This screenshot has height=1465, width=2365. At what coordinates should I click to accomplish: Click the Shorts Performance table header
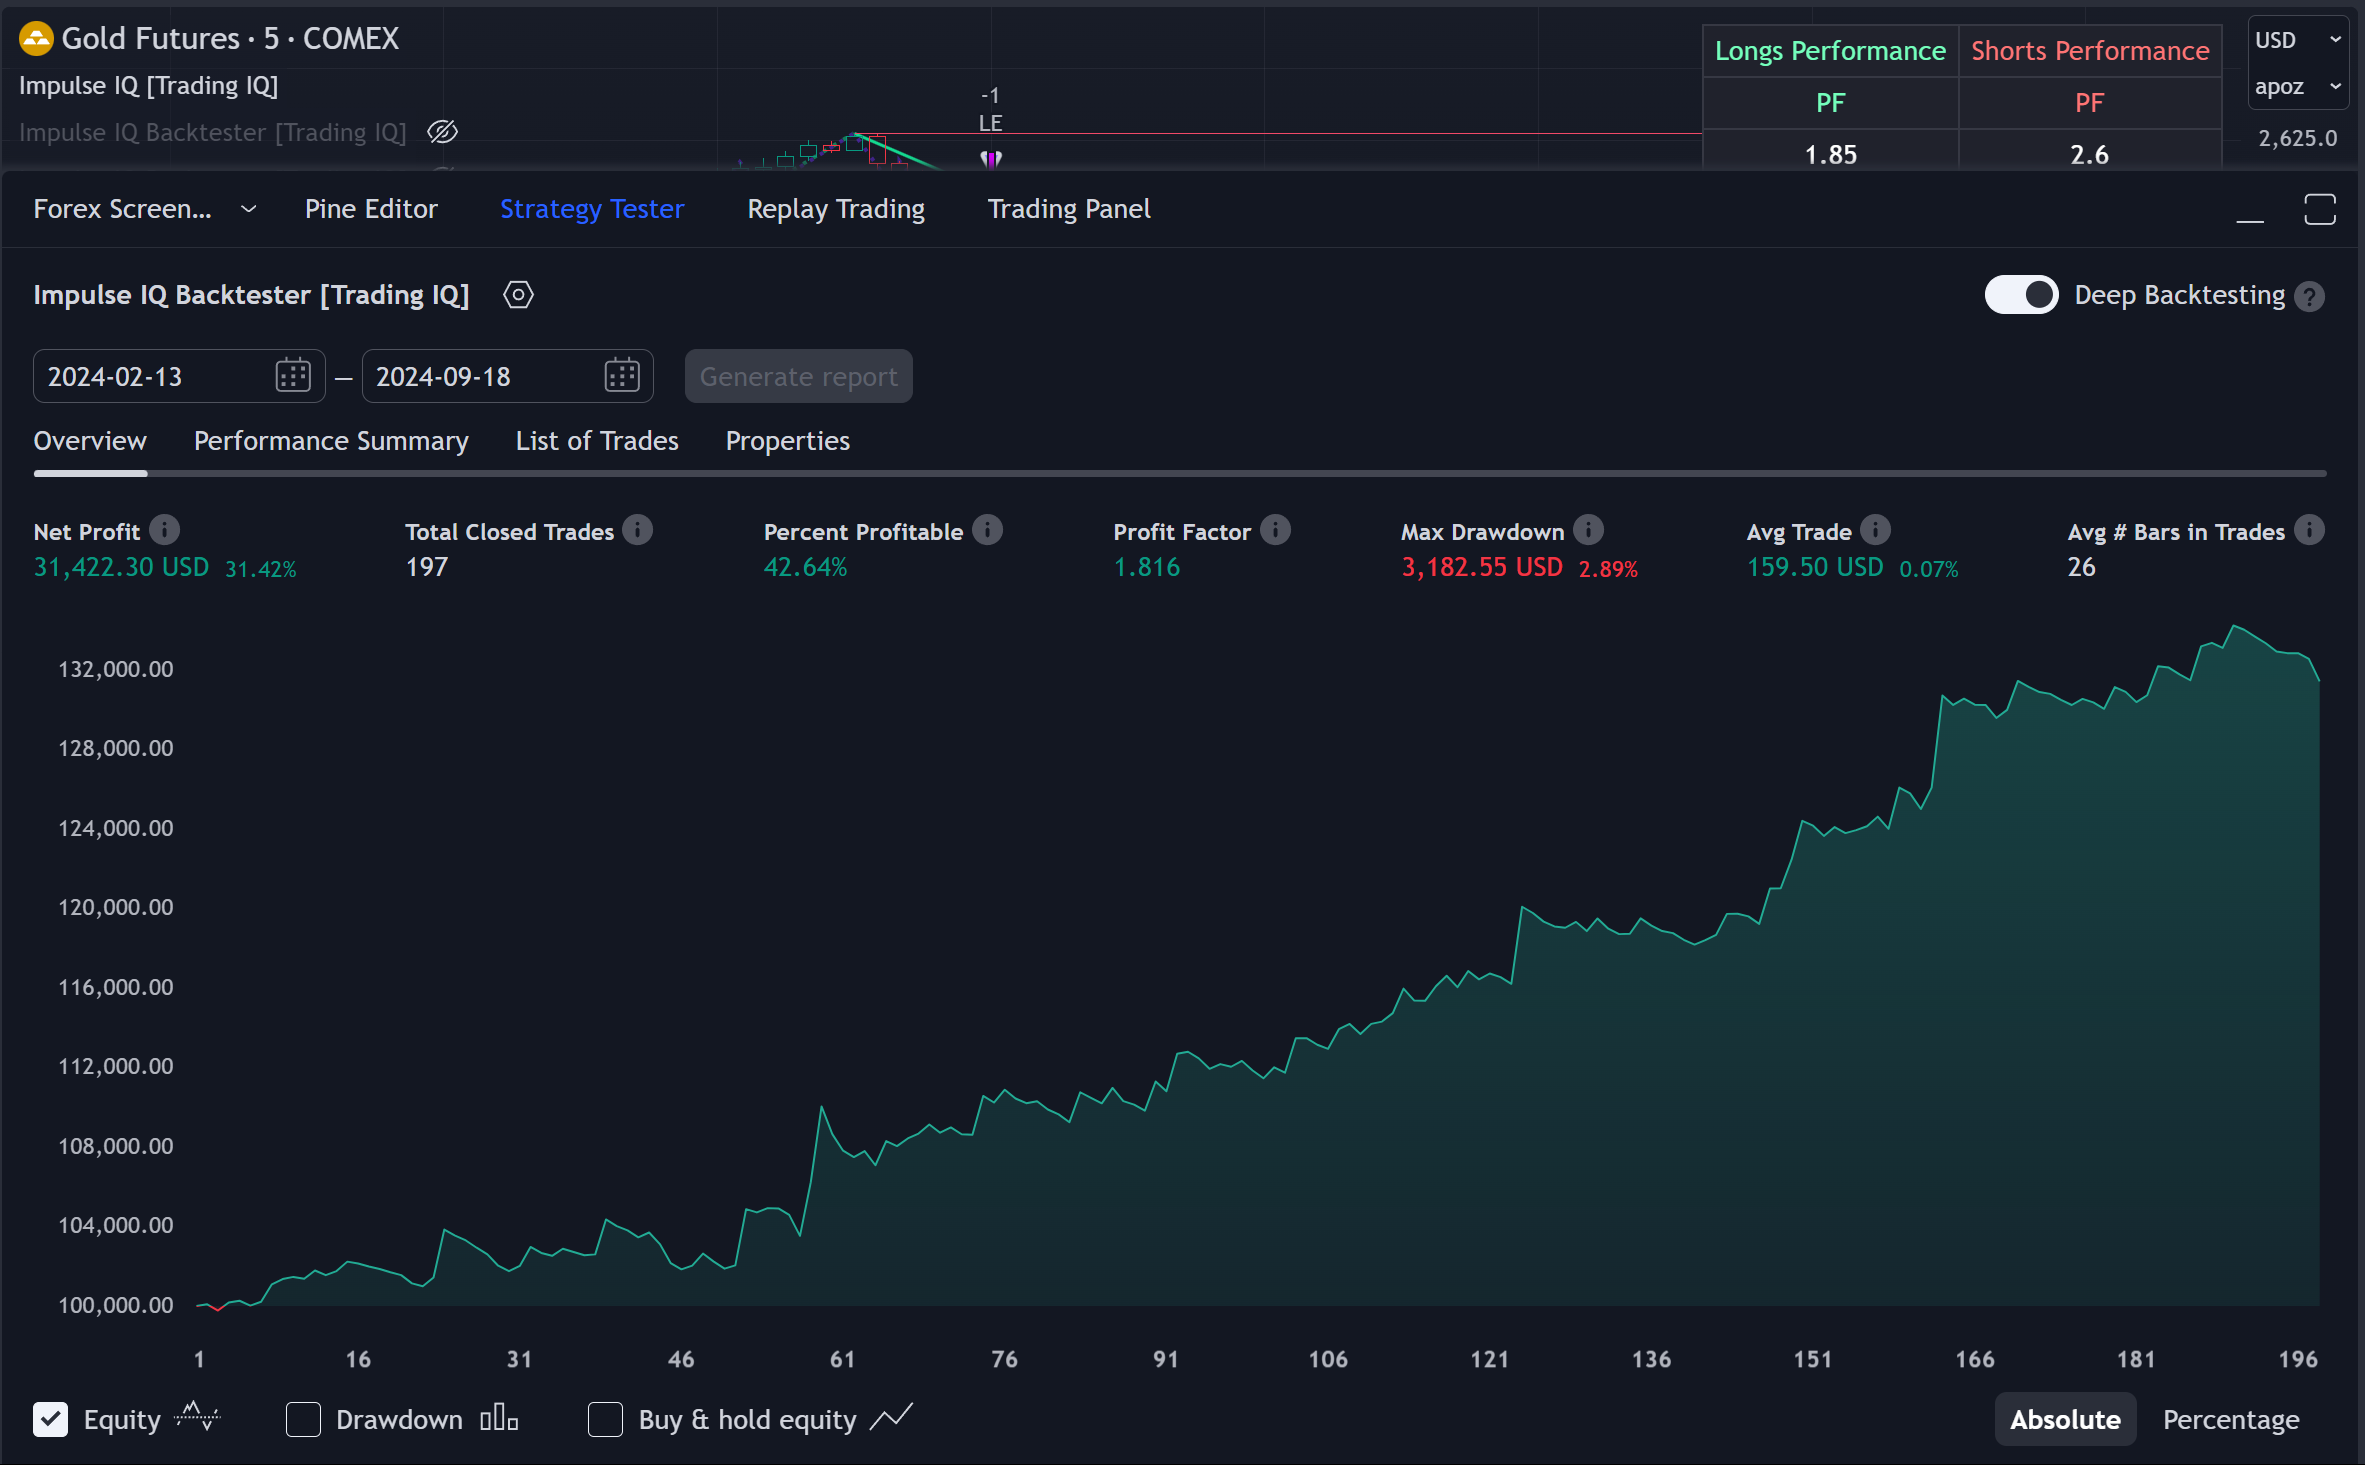(2090, 51)
